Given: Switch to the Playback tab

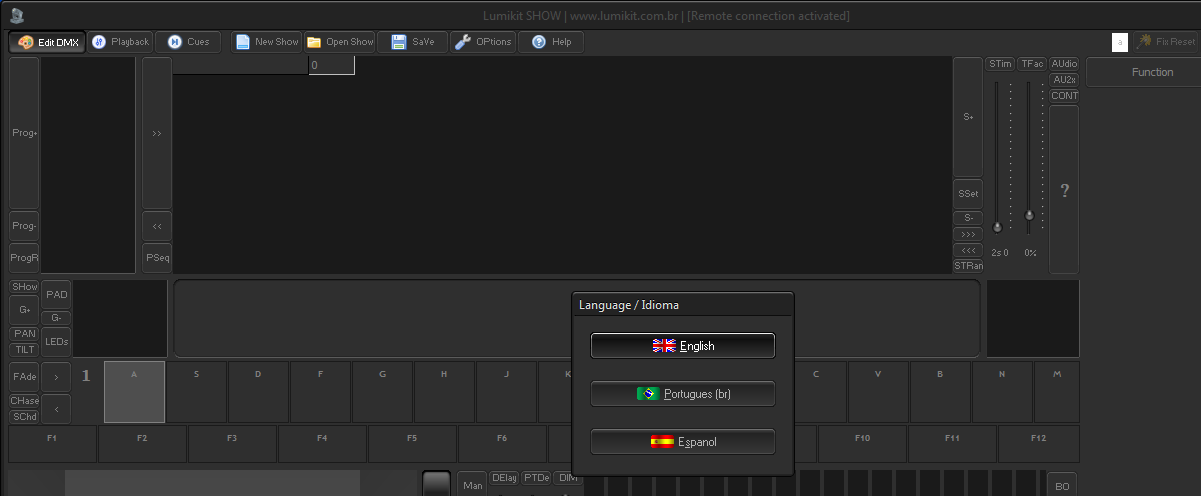Looking at the screenshot, I should 99,42.
